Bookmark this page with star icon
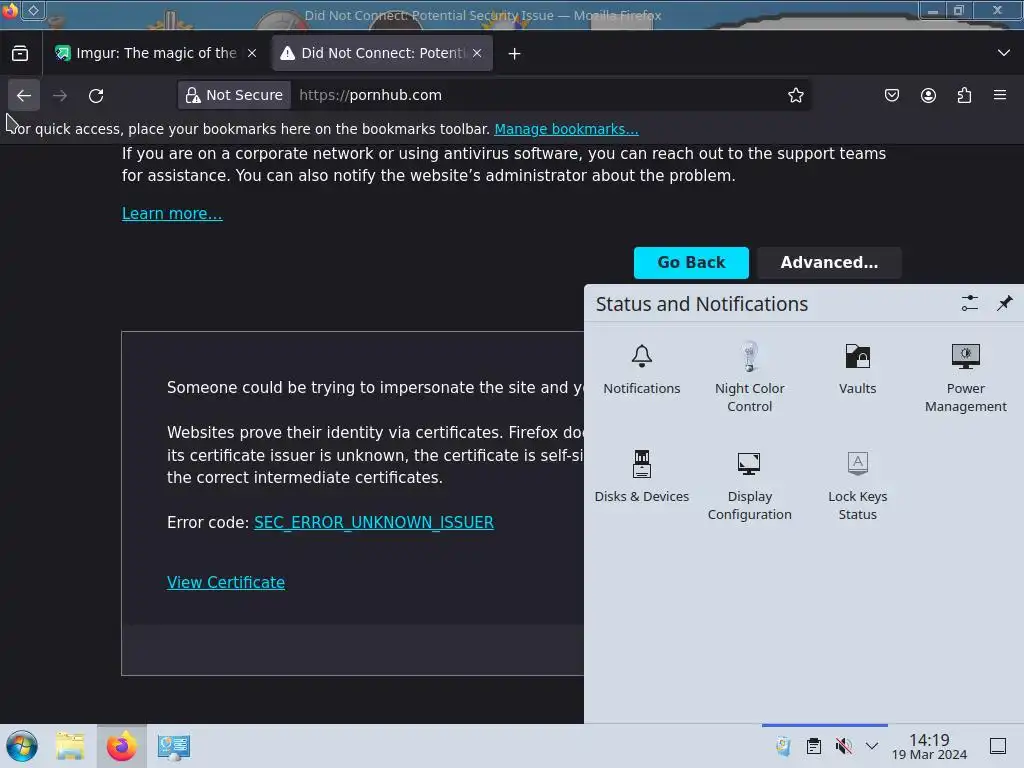 click(795, 95)
